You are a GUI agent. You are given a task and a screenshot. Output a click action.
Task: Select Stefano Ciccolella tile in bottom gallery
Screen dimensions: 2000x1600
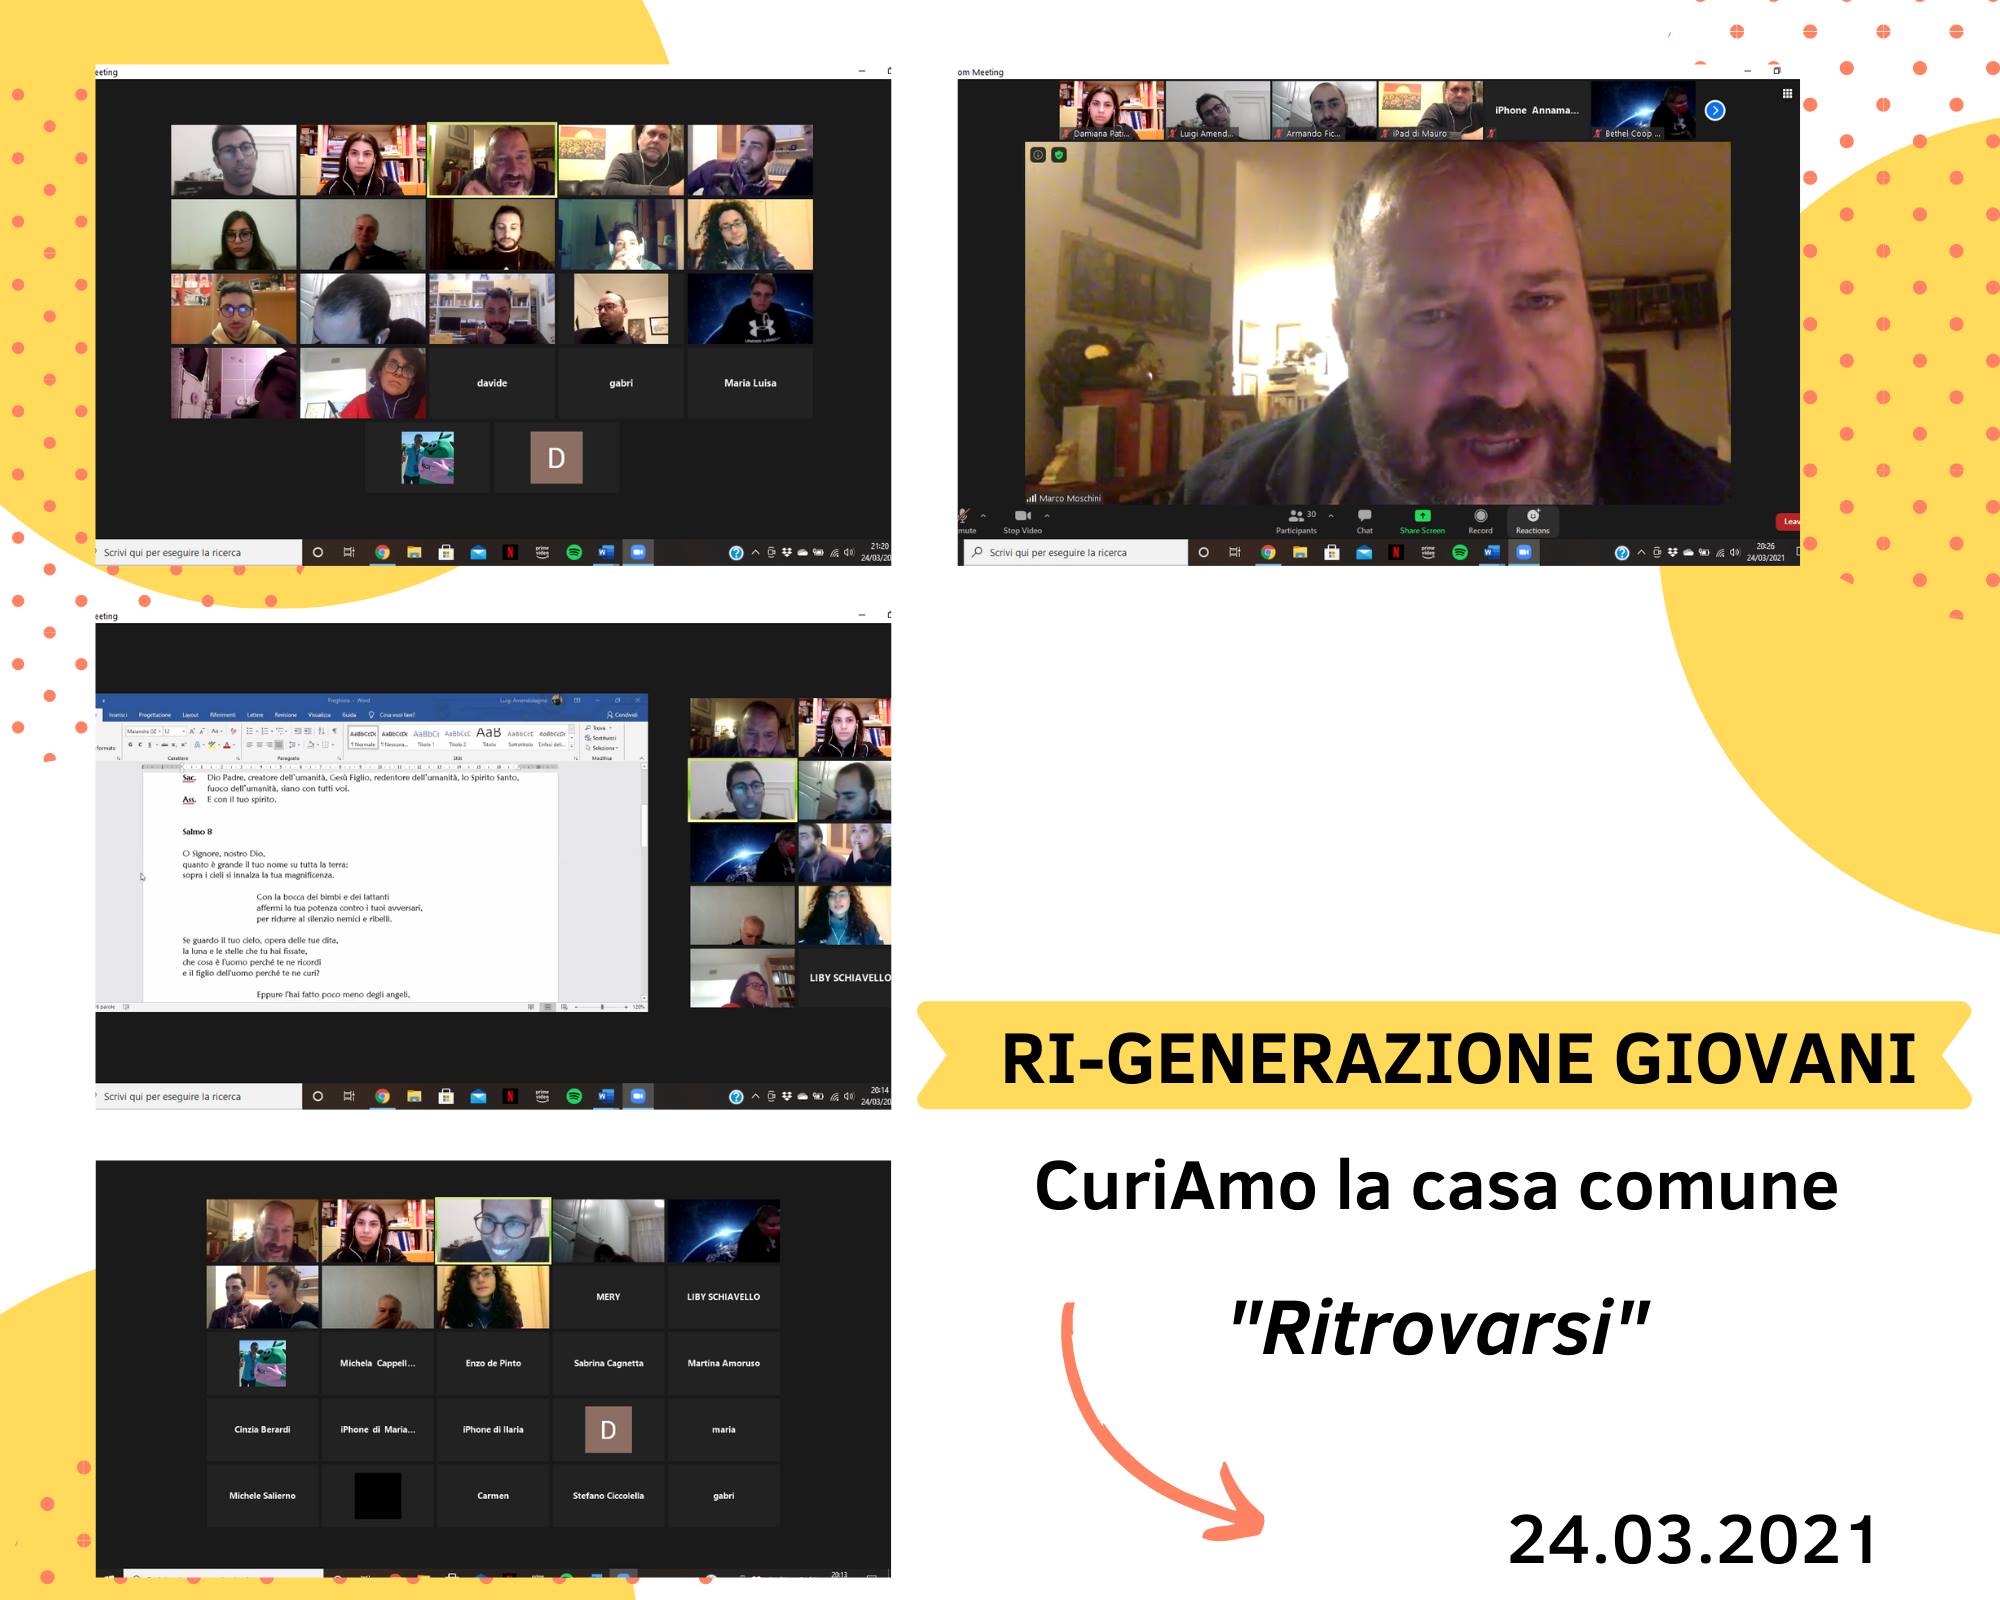pyautogui.click(x=608, y=1495)
